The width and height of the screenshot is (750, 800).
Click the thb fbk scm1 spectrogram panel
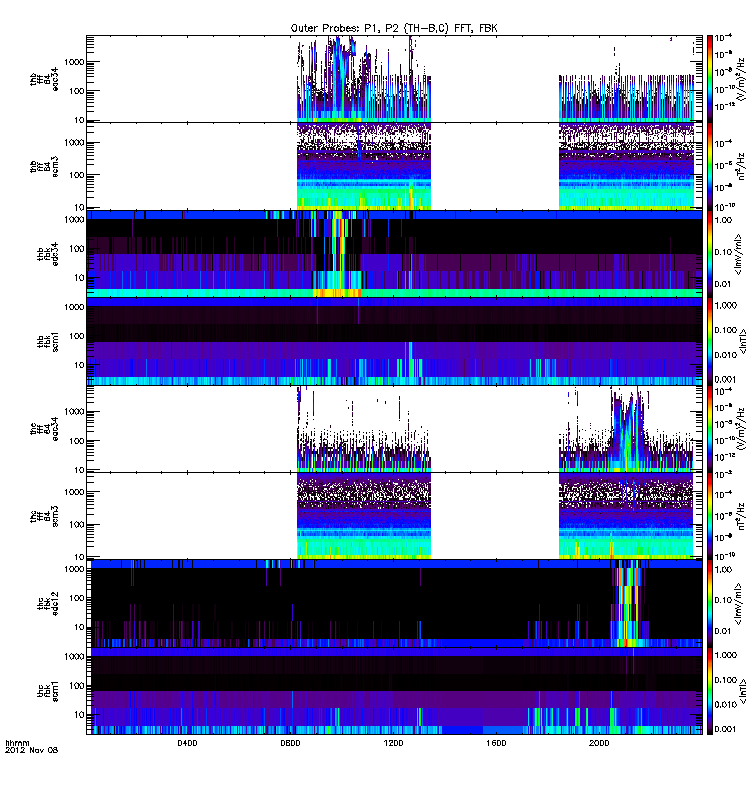(394, 341)
